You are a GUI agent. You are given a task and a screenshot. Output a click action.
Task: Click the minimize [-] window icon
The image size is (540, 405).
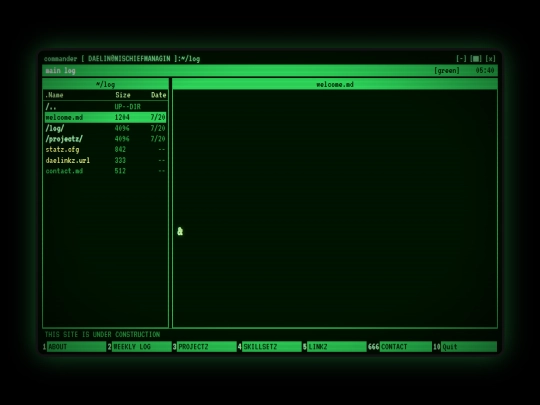(461, 59)
